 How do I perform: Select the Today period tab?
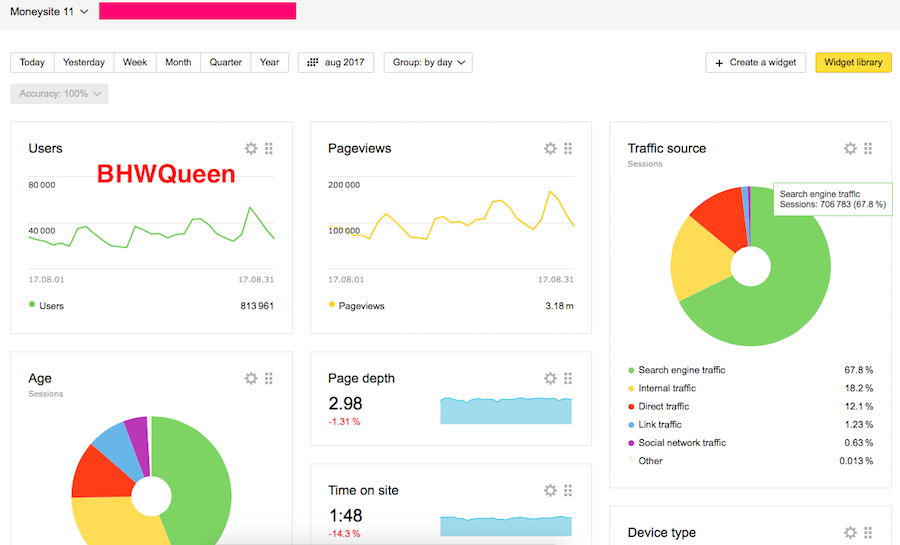tap(32, 63)
